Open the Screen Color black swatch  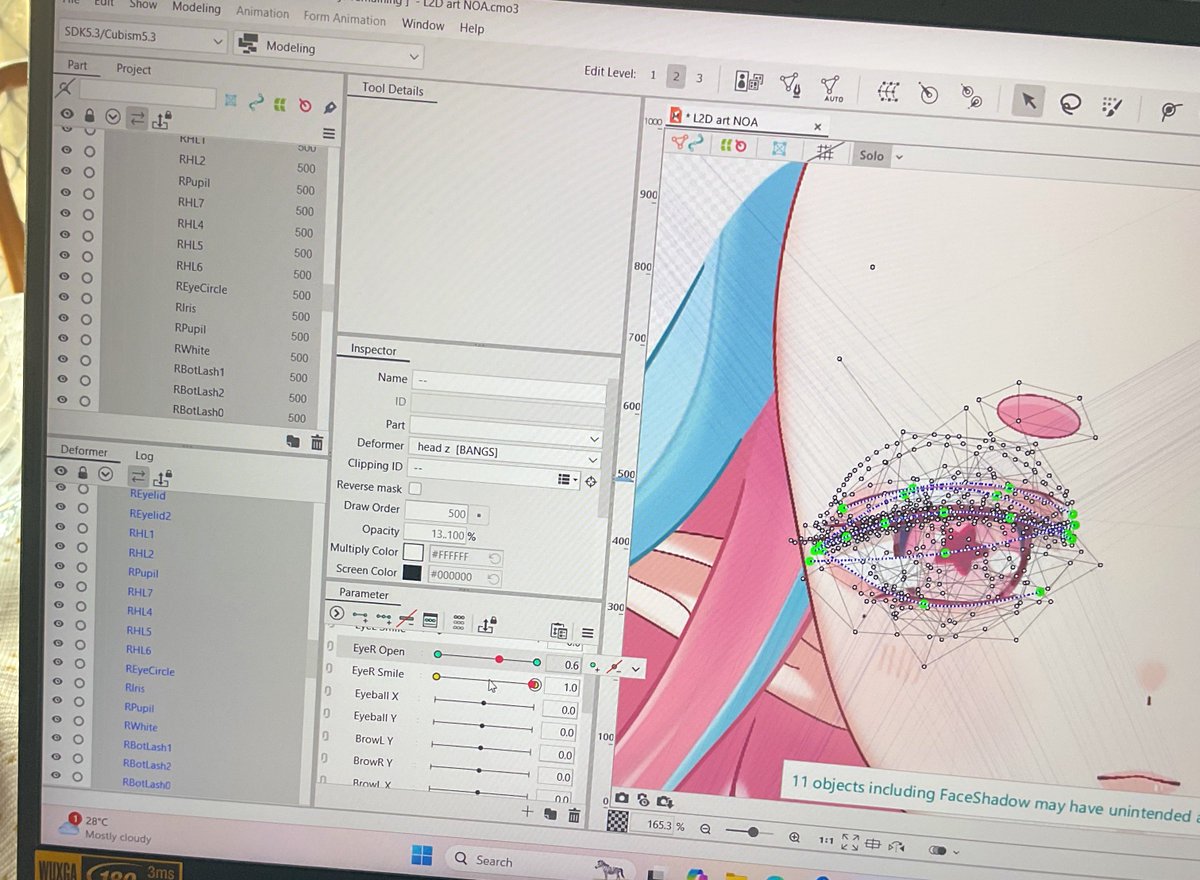point(412,573)
